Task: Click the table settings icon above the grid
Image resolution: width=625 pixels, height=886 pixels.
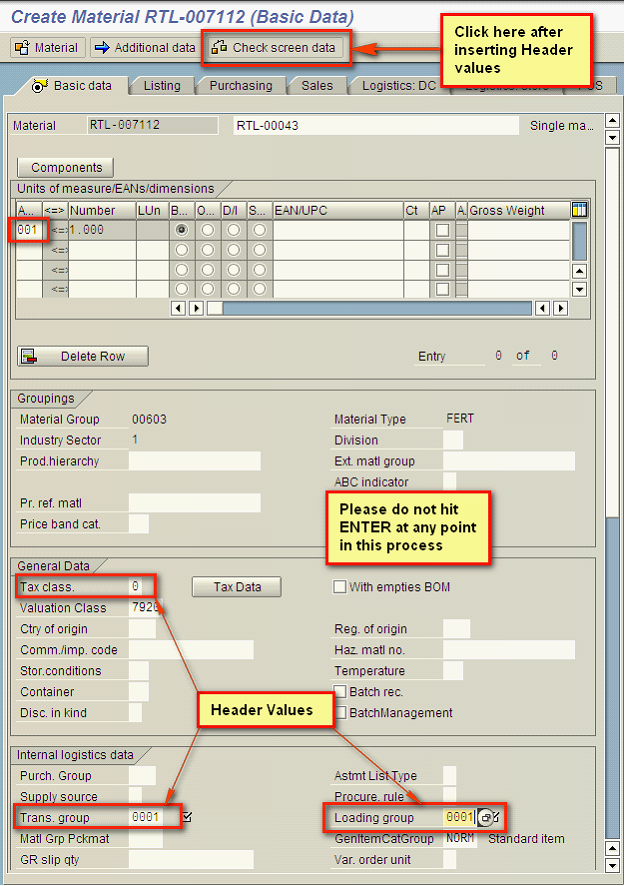Action: pos(579,210)
